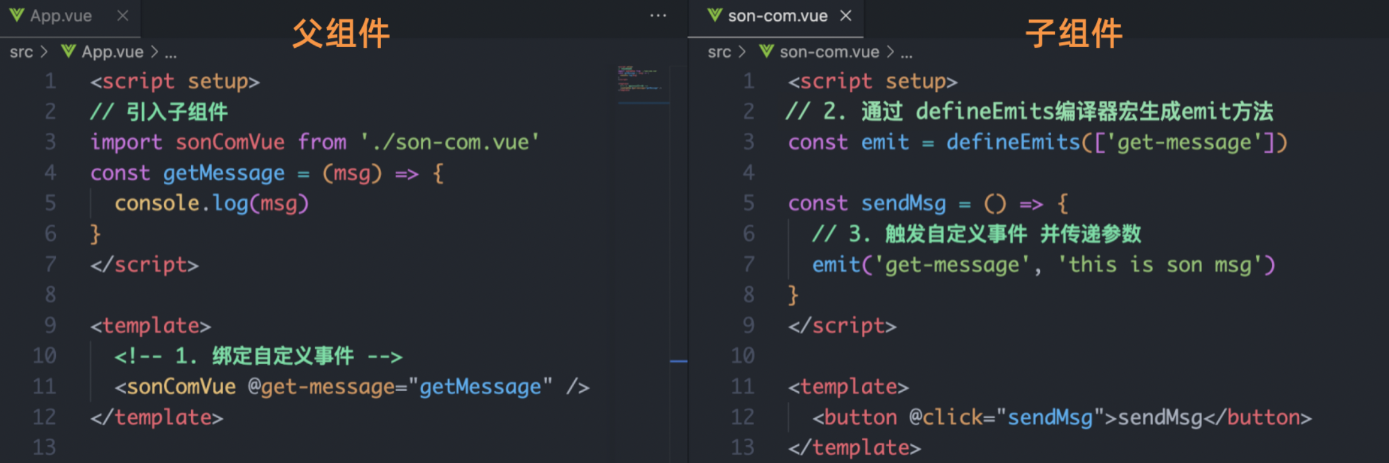Image resolution: width=1389 pixels, height=463 pixels.
Task: Click src in the App.vue breadcrumb
Action: click(21, 52)
